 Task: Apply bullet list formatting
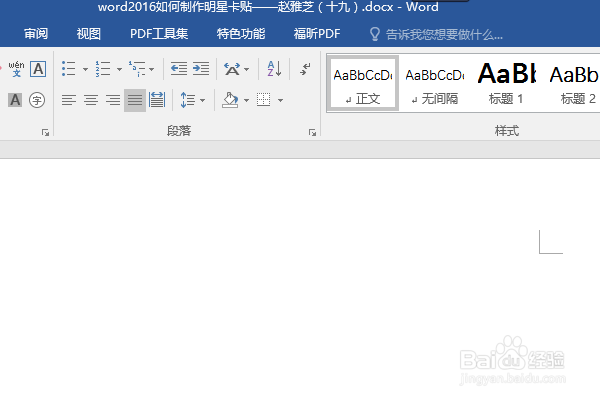[x=68, y=69]
